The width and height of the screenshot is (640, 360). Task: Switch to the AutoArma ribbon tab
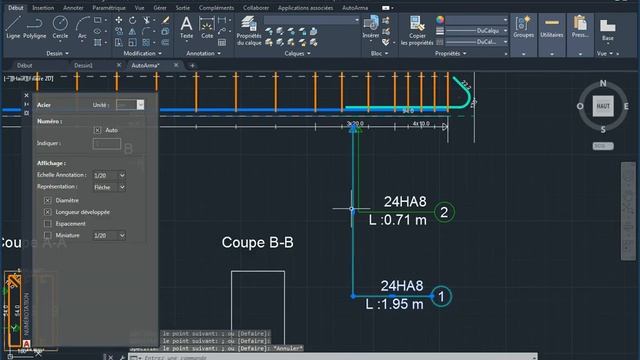[355, 8]
